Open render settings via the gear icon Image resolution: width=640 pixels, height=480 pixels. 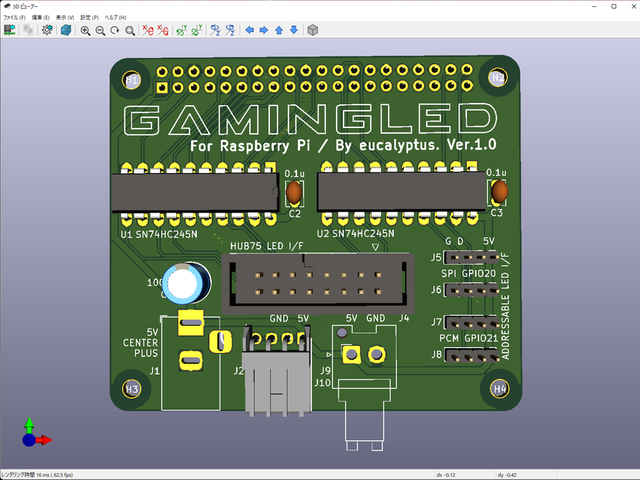click(x=48, y=30)
